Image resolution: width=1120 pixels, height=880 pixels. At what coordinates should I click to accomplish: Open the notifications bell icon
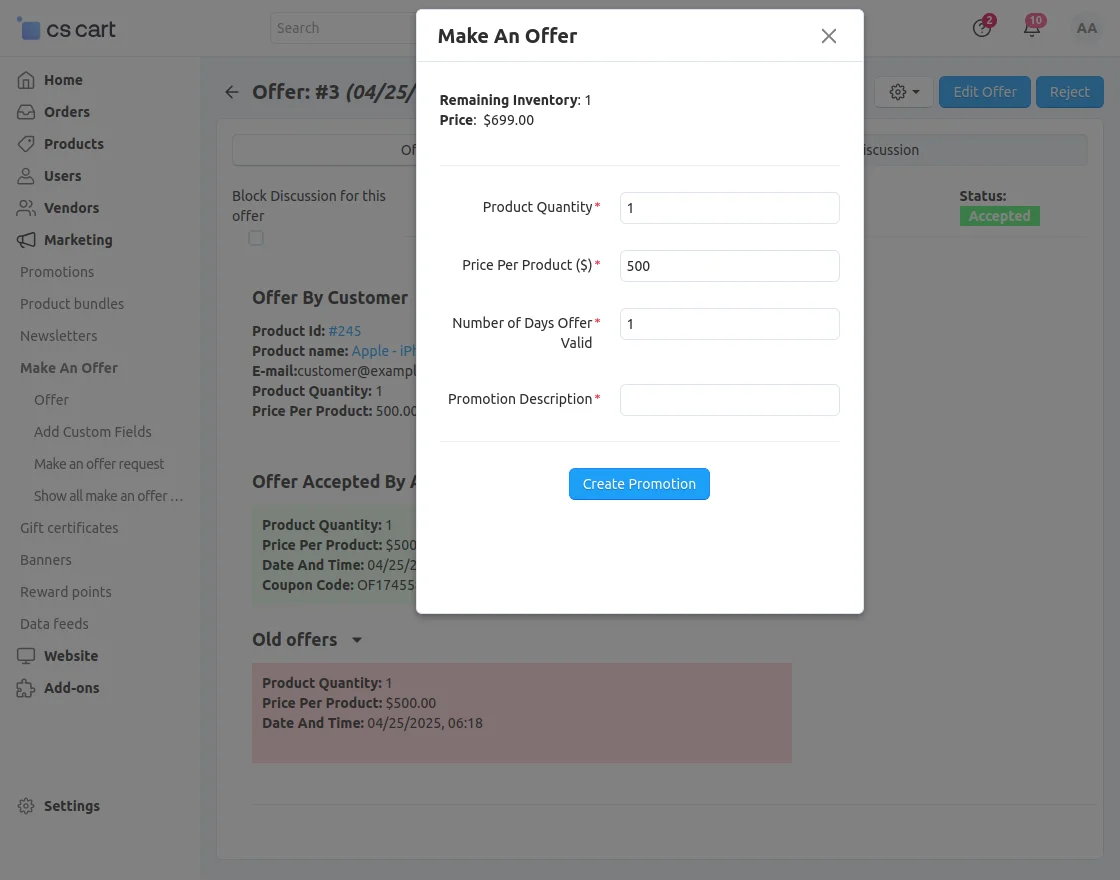tap(1031, 28)
